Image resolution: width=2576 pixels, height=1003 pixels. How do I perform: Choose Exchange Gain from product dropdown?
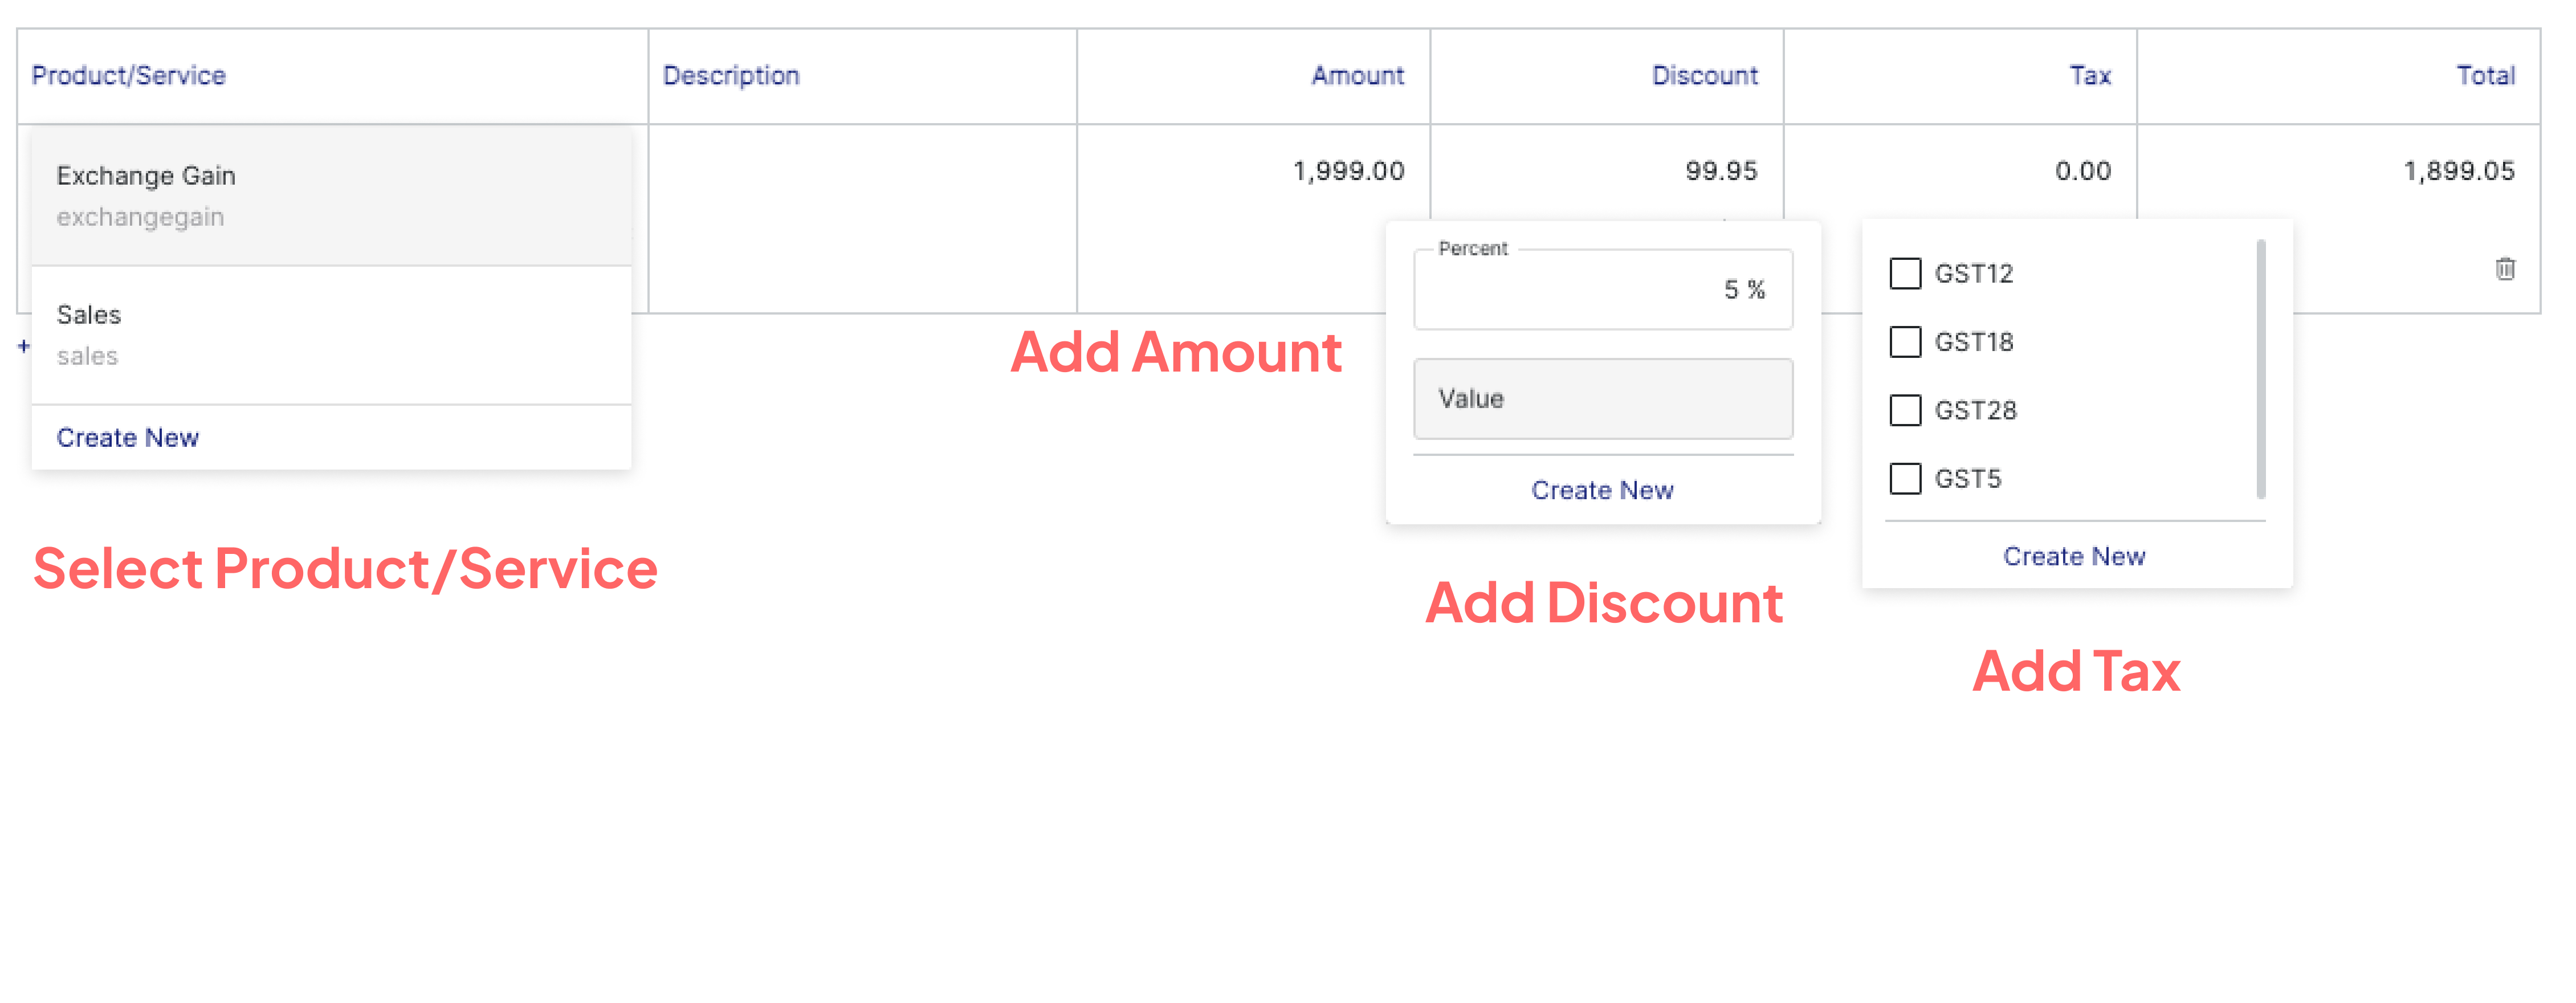click(331, 196)
